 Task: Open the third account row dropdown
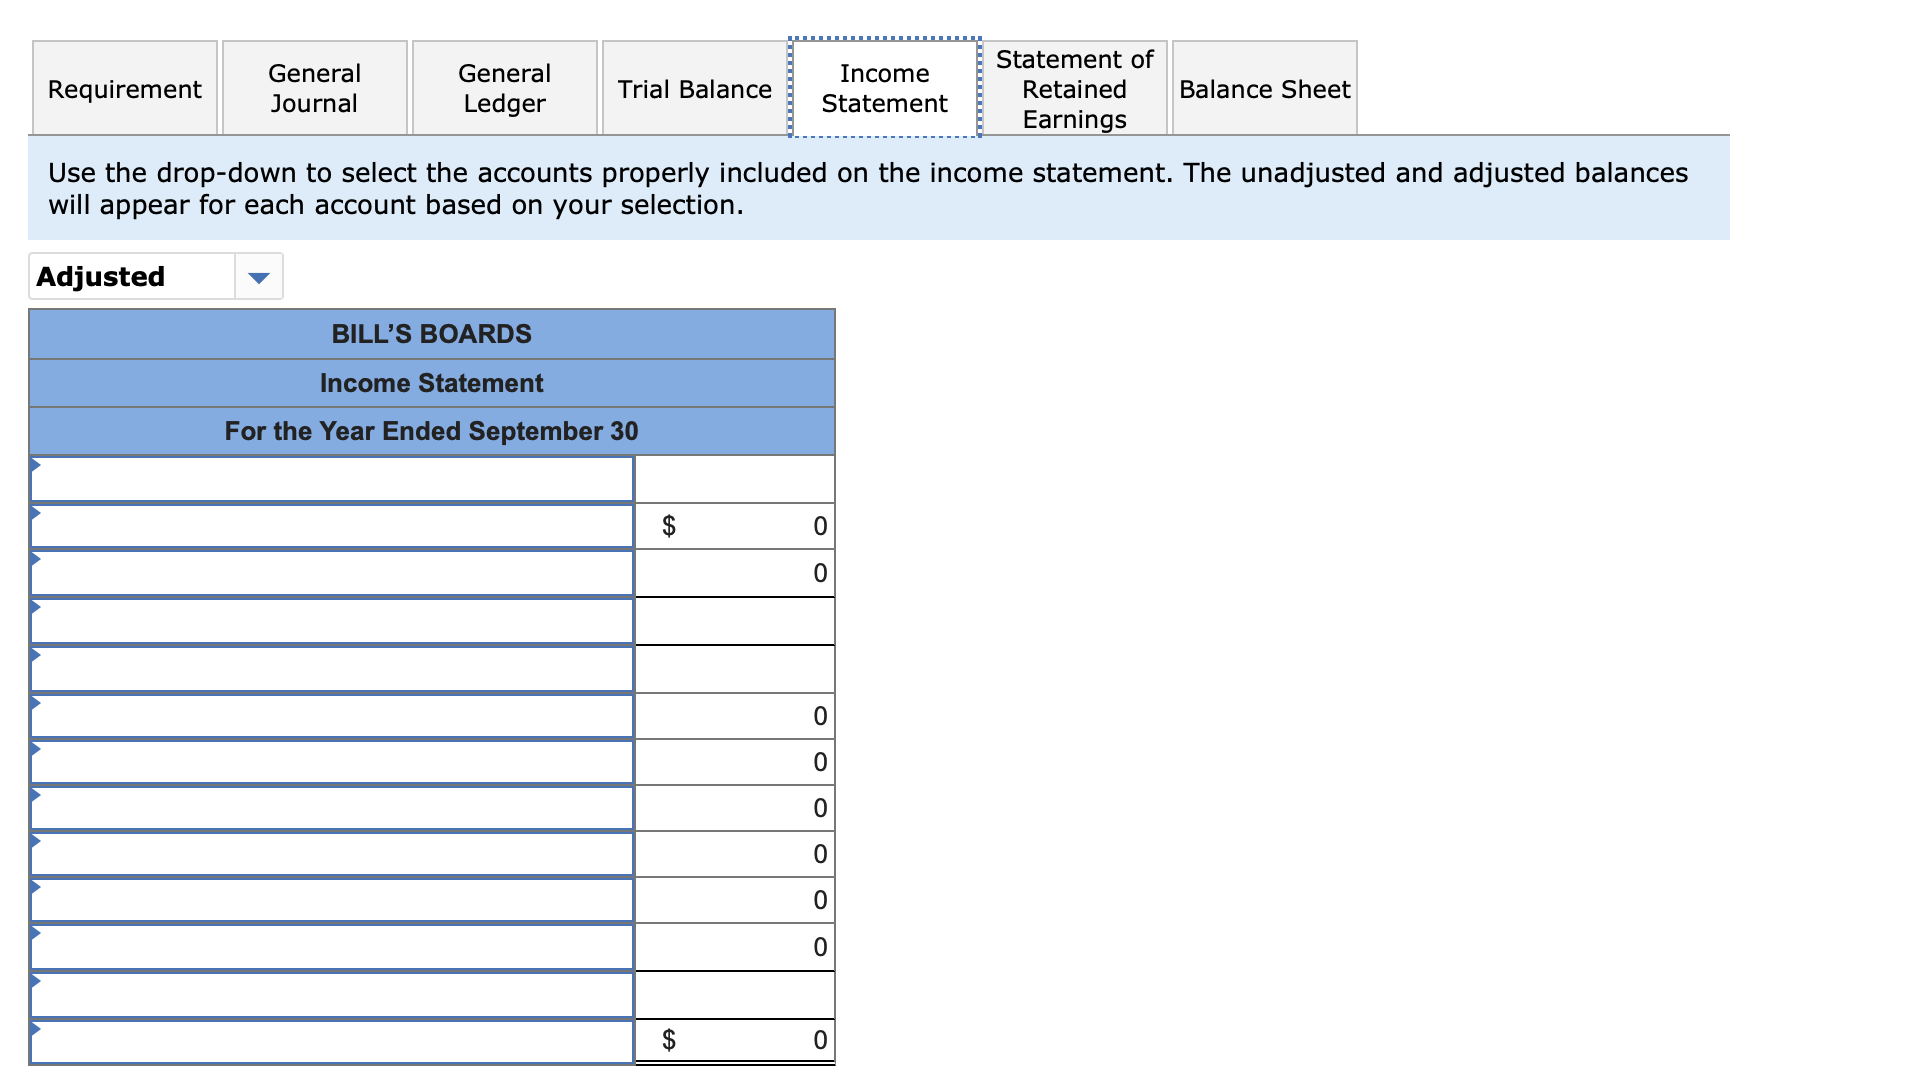point(332,572)
